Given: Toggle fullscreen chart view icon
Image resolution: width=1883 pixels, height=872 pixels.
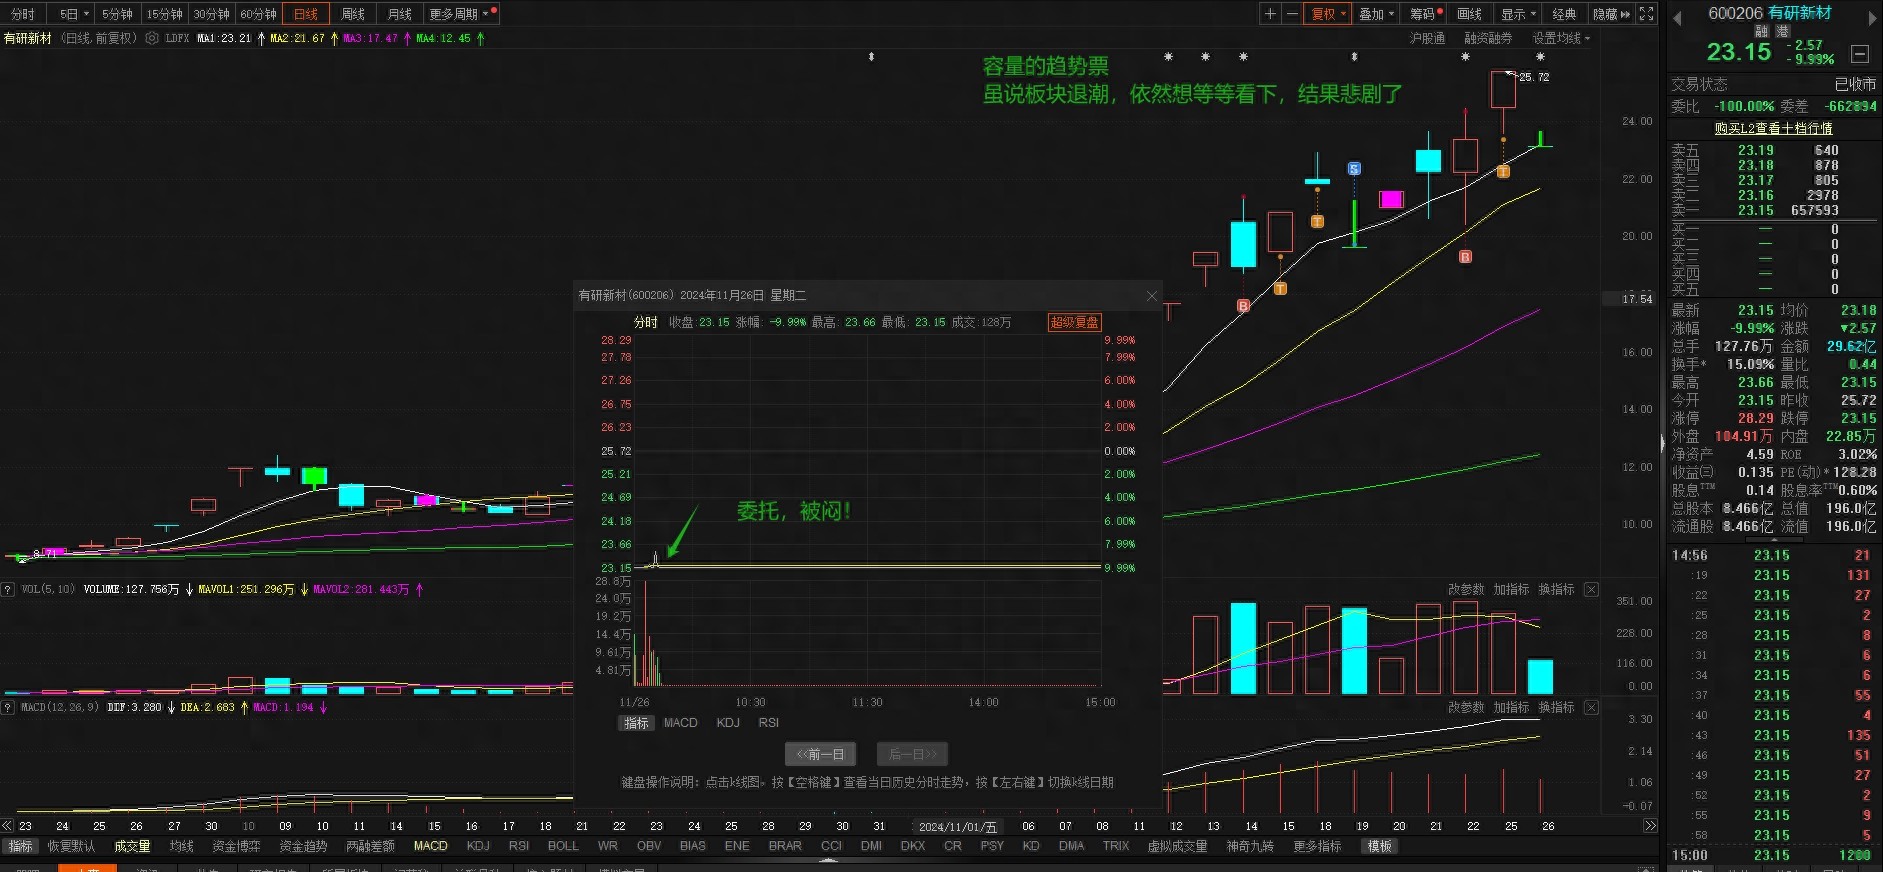Looking at the screenshot, I should (x=1646, y=14).
